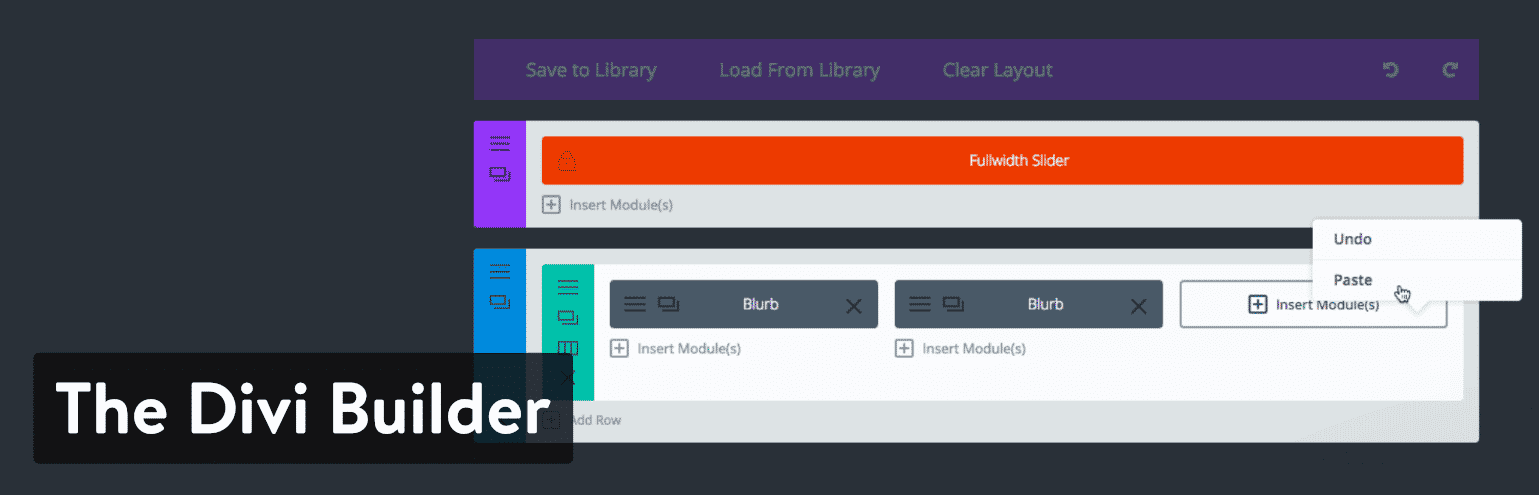Click Save to Library
The image size is (1539, 495).
tap(591, 70)
